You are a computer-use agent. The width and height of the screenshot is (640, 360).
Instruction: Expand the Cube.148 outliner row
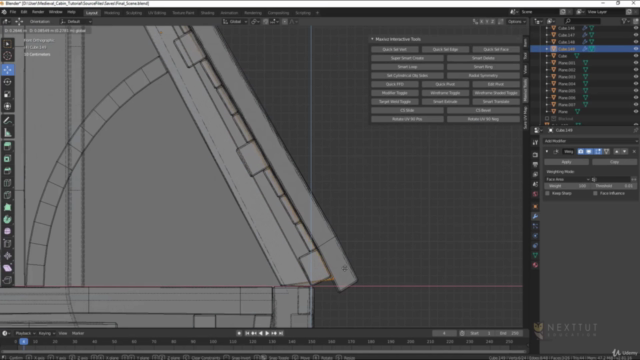pyautogui.click(x=547, y=42)
